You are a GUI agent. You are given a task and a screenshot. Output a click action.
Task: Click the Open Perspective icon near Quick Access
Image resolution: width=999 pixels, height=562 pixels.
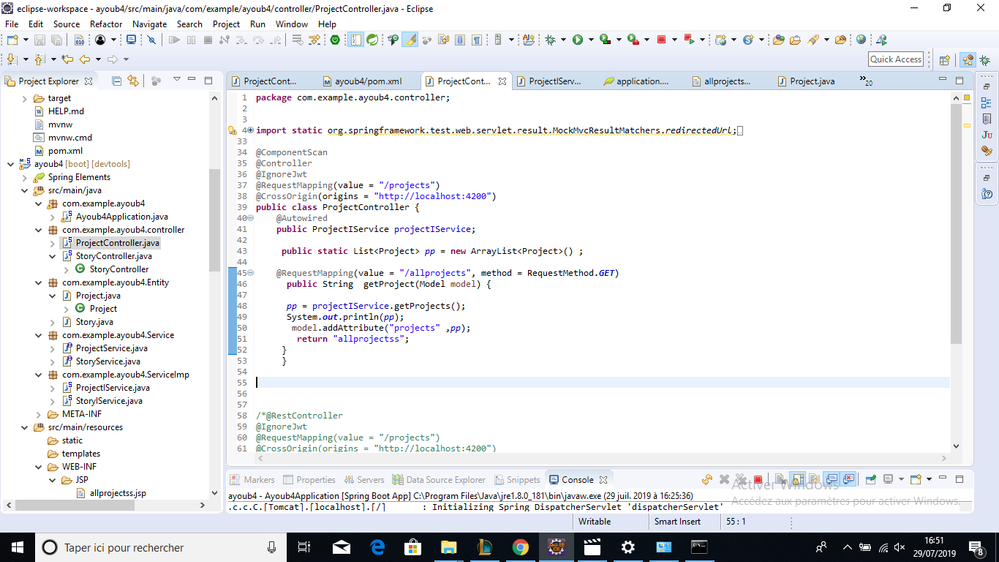click(x=943, y=60)
